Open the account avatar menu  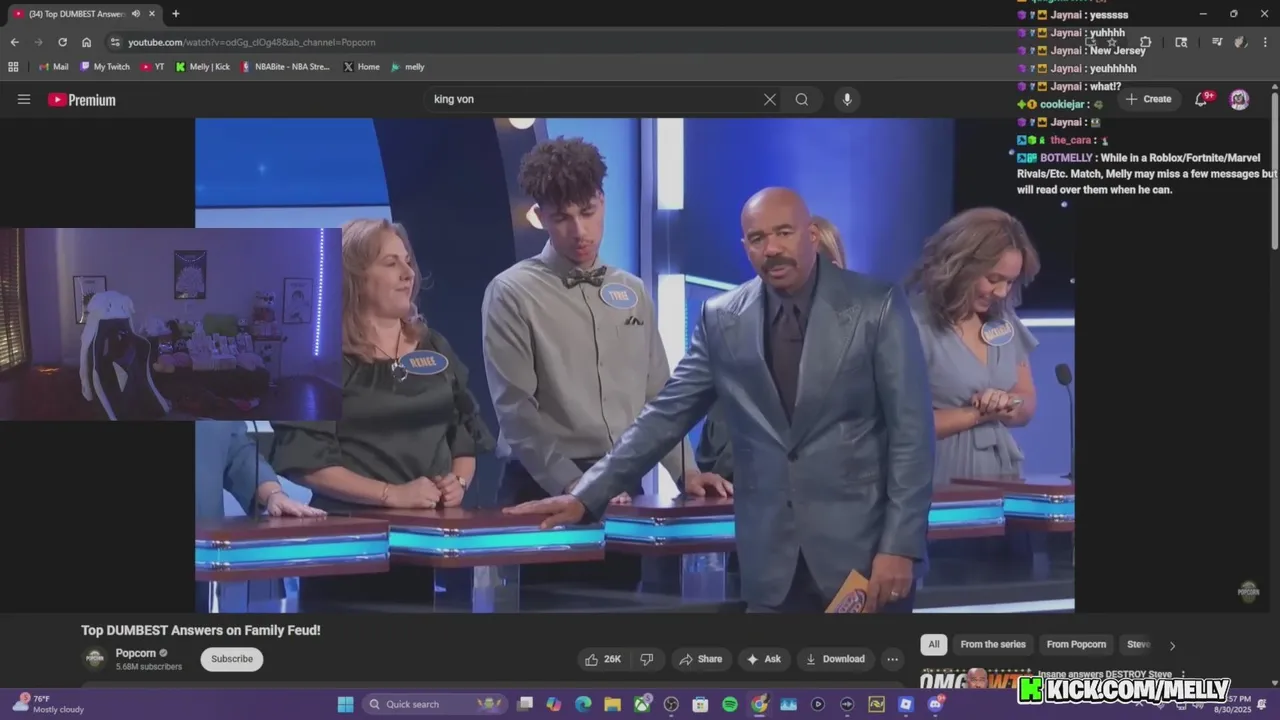pos(1239,99)
